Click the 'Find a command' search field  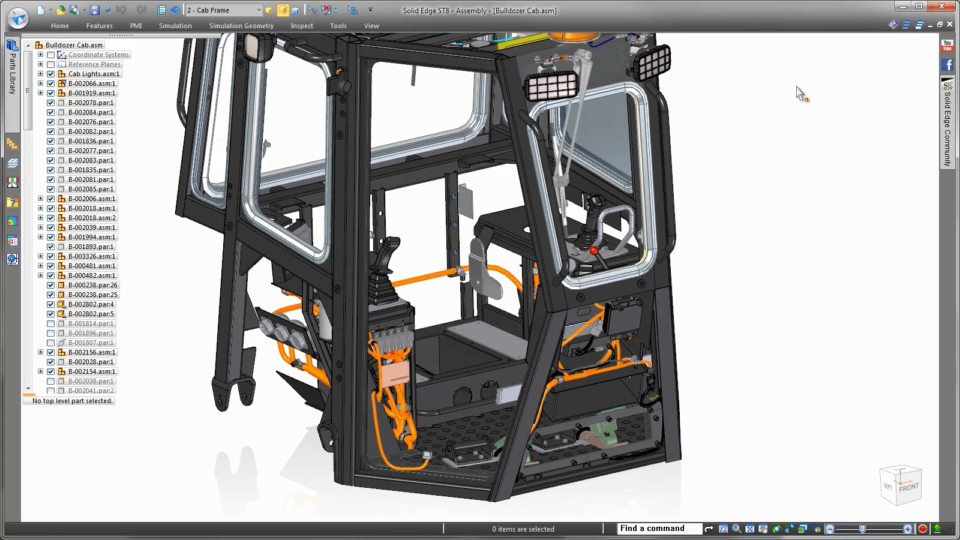(x=658, y=529)
